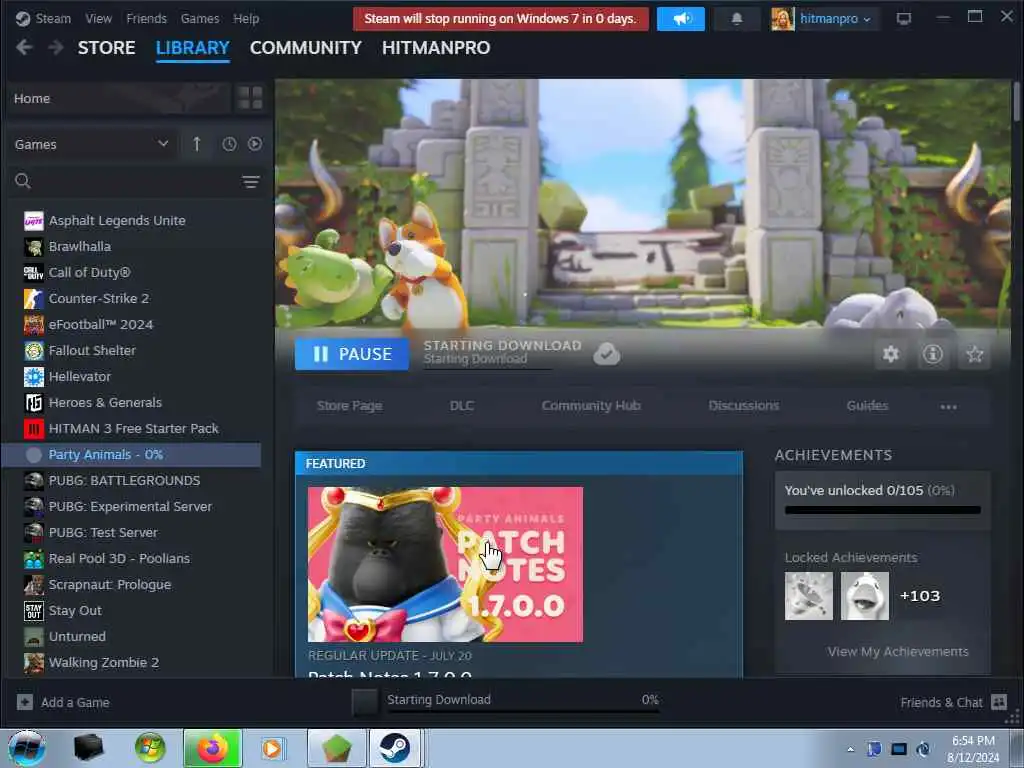Click the cloud status icon
Viewport: 1024px width, 768px height.
[x=607, y=354]
